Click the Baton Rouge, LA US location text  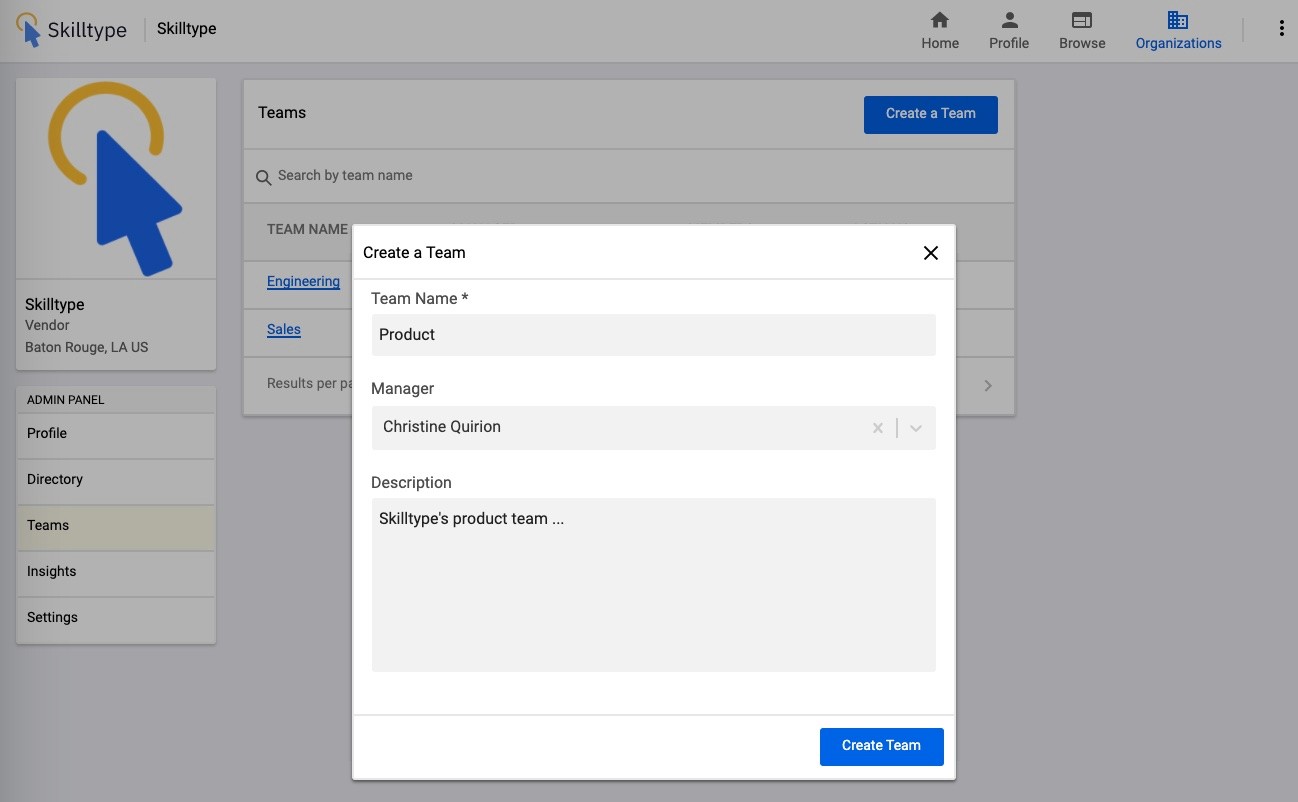(86, 348)
